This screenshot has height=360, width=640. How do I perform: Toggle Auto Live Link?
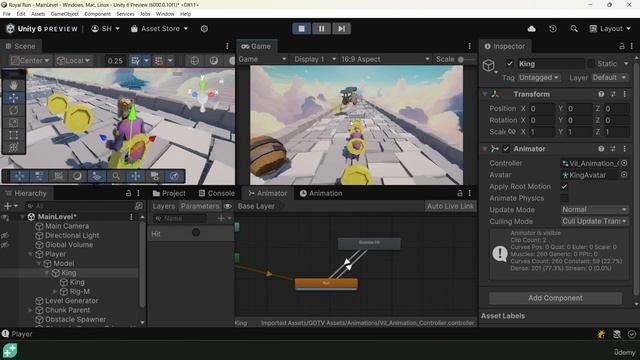(451, 206)
